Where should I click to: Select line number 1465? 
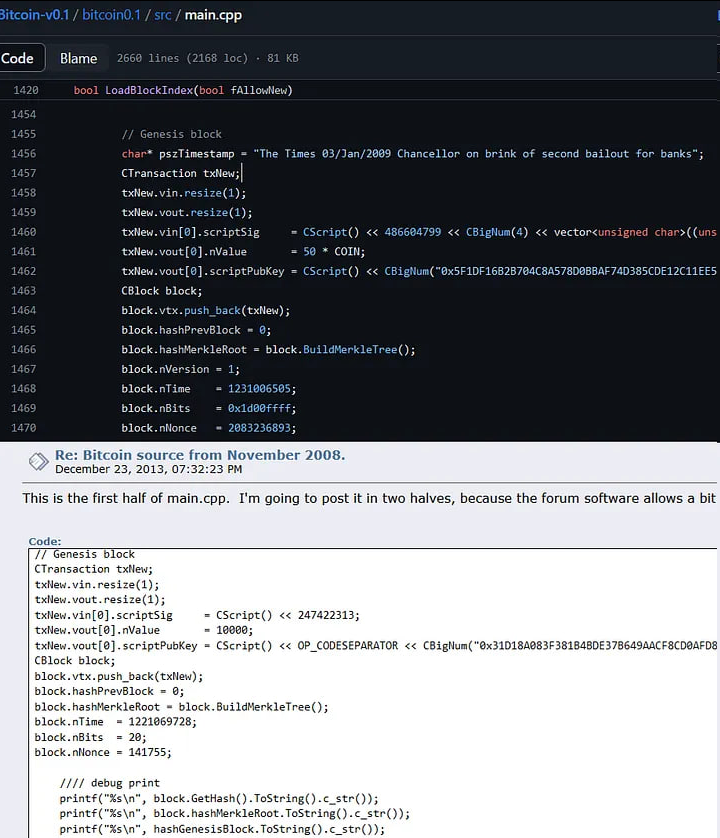click(24, 330)
